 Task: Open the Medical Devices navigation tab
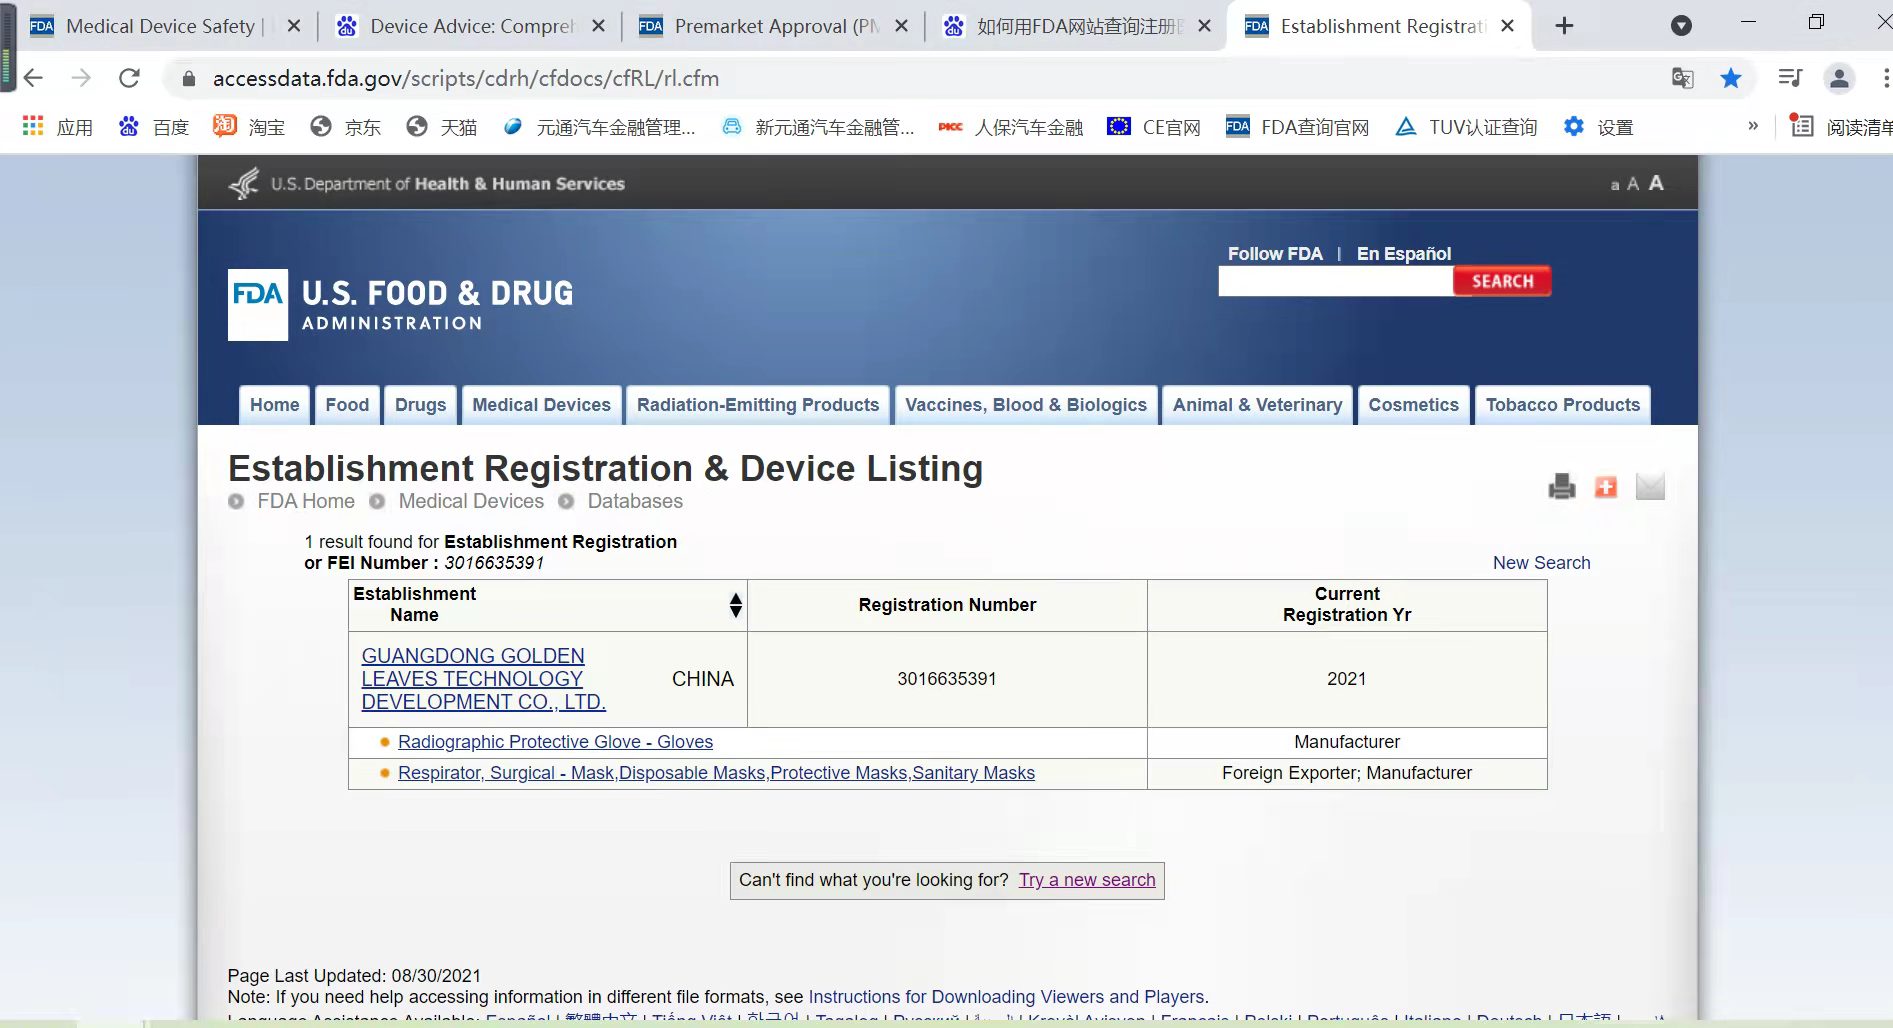coord(541,405)
